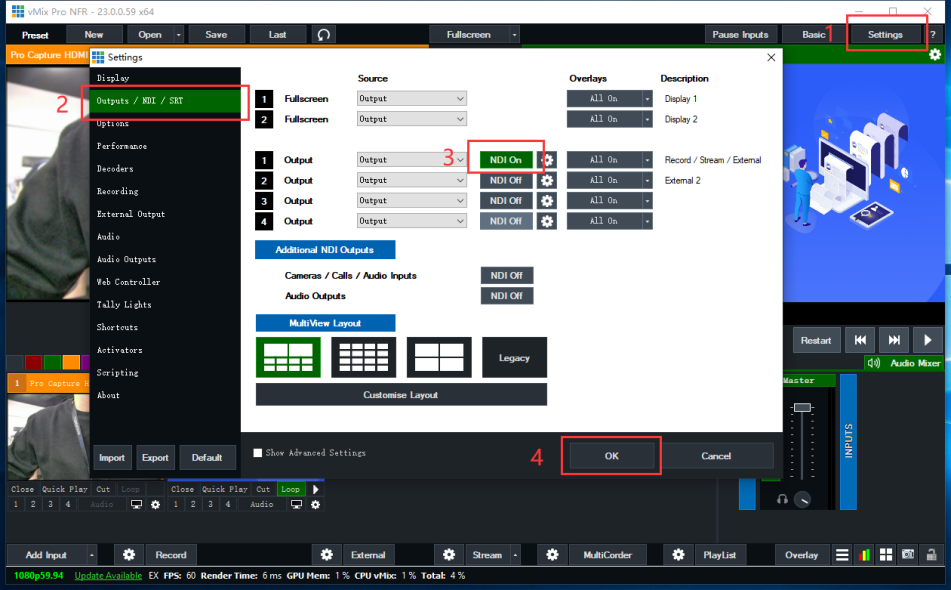
Task: Open Source dropdown for Fullscreen 1
Action: click(x=412, y=99)
